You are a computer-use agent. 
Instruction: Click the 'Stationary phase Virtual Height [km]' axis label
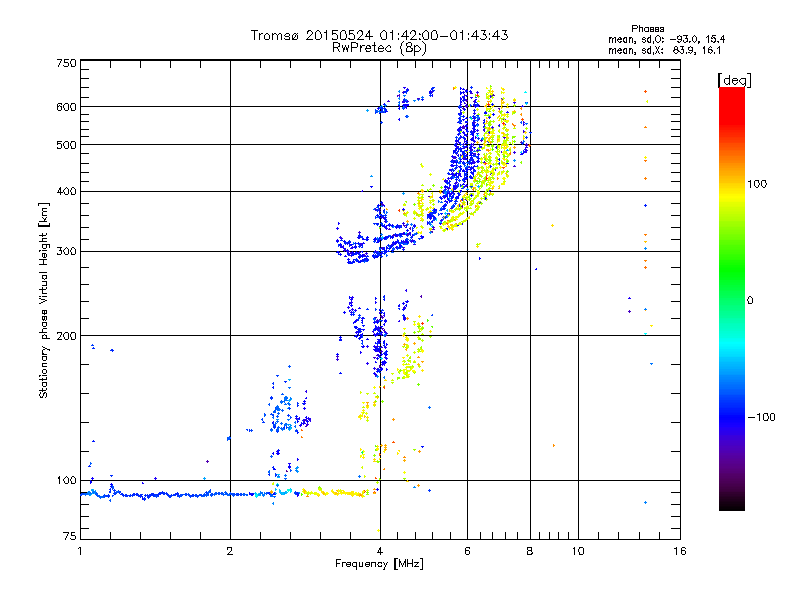coord(44,300)
